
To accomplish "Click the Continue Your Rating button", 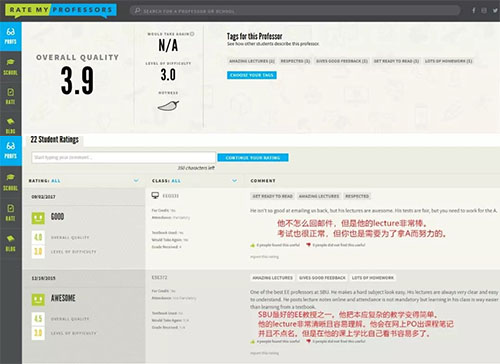I will 253,157.
